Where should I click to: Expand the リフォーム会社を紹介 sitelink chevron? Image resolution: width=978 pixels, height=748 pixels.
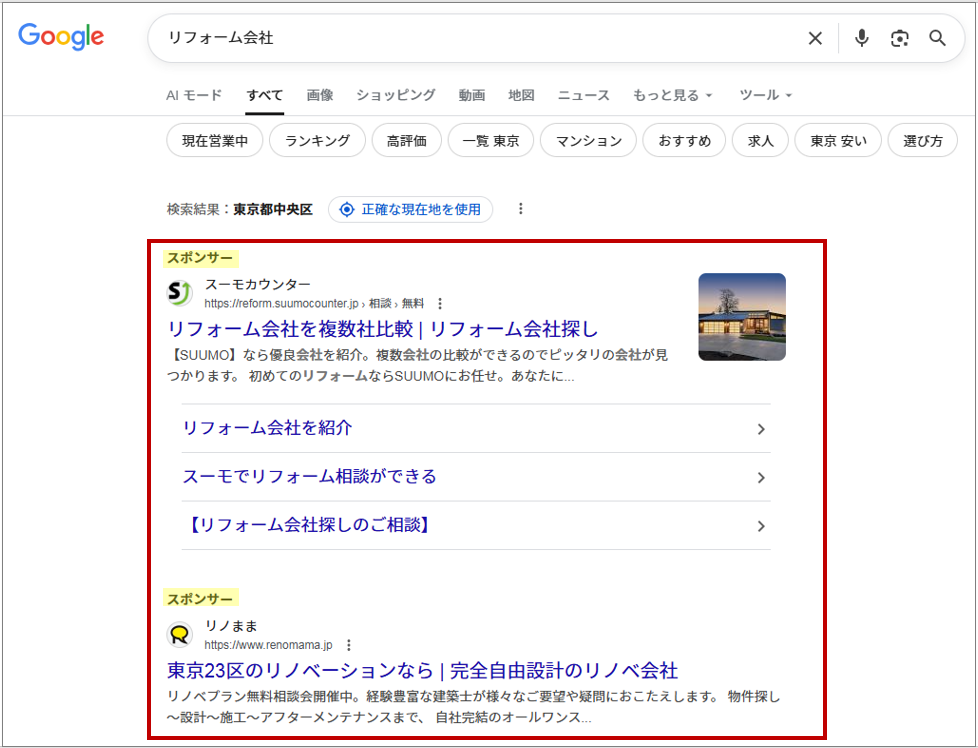(x=761, y=429)
